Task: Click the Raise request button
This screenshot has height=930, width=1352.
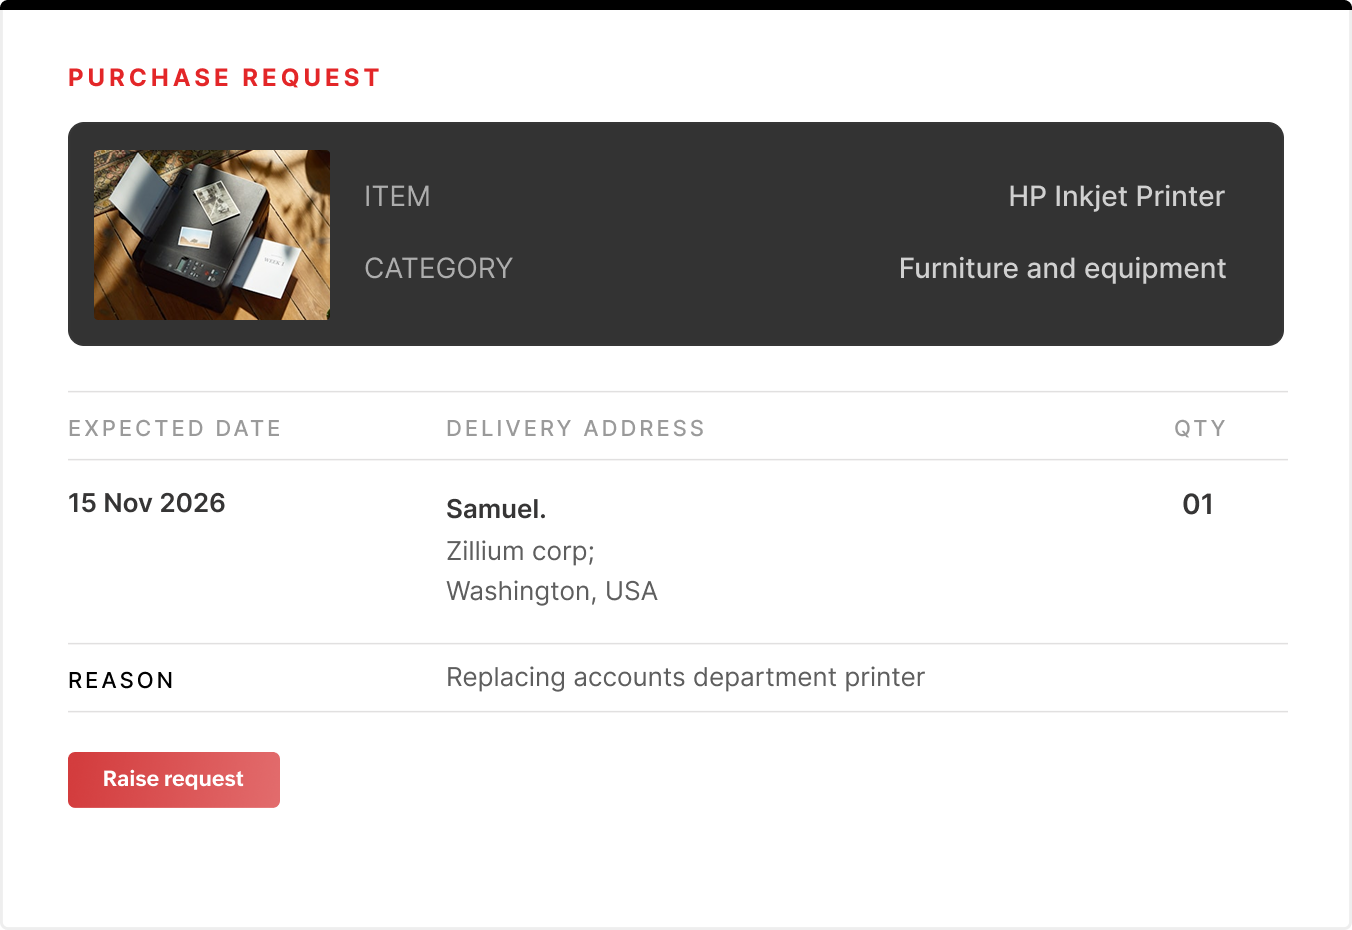Action: 173,779
